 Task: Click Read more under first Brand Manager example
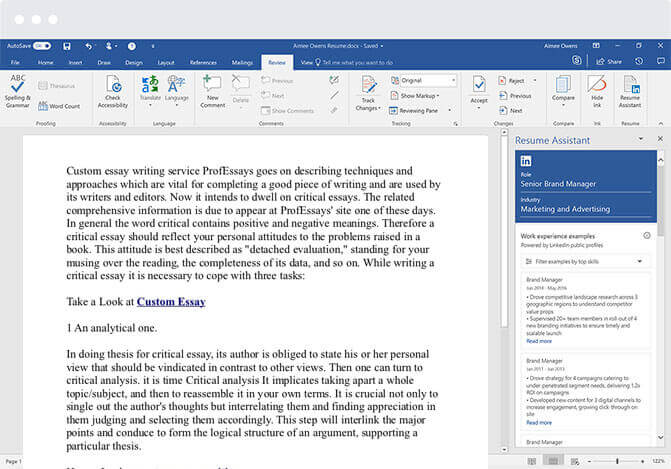pyautogui.click(x=539, y=341)
